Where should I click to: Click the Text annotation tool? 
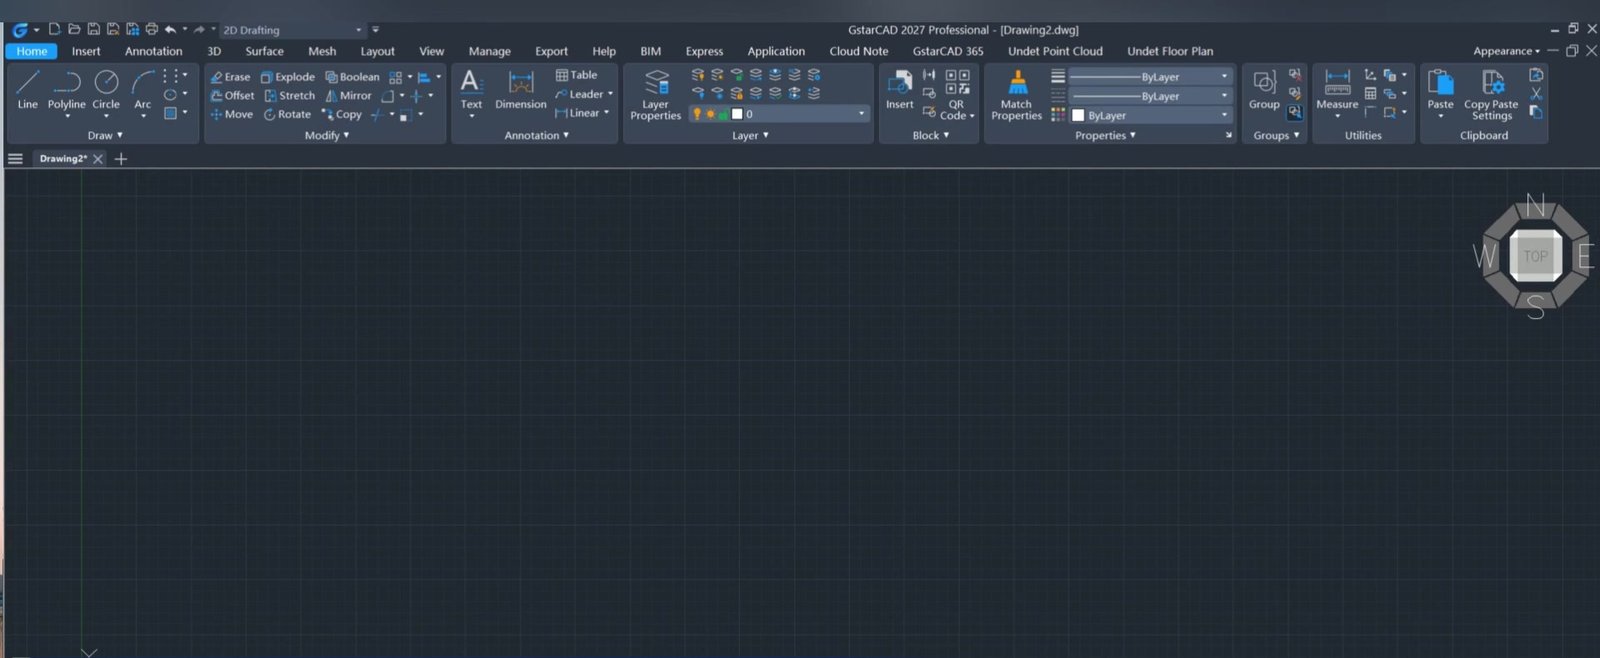[471, 91]
